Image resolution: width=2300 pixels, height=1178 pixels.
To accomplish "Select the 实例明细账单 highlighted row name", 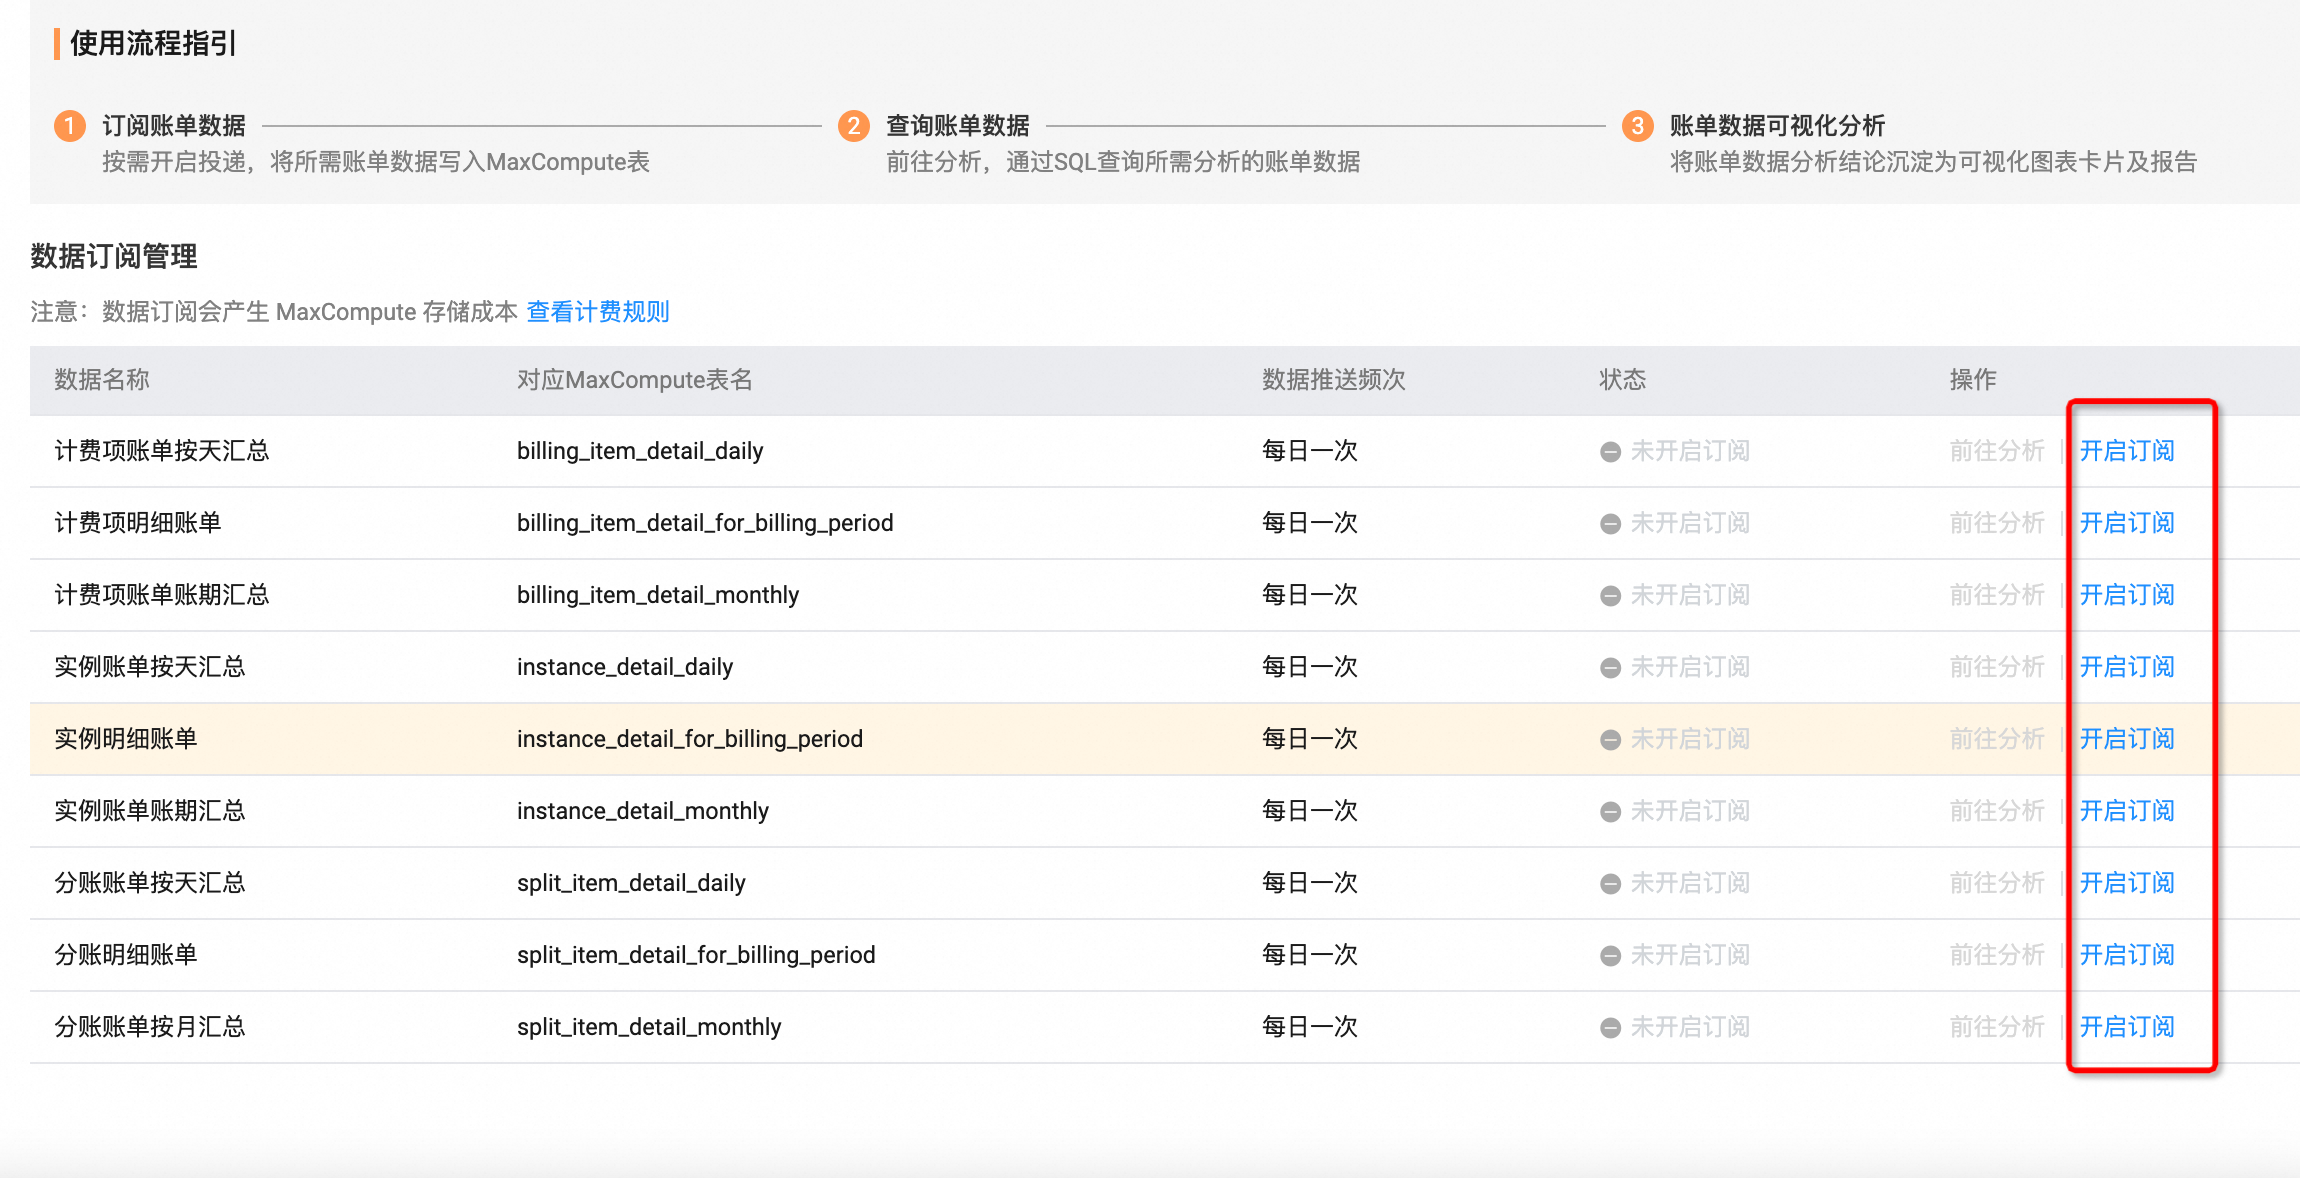I will click(x=126, y=739).
